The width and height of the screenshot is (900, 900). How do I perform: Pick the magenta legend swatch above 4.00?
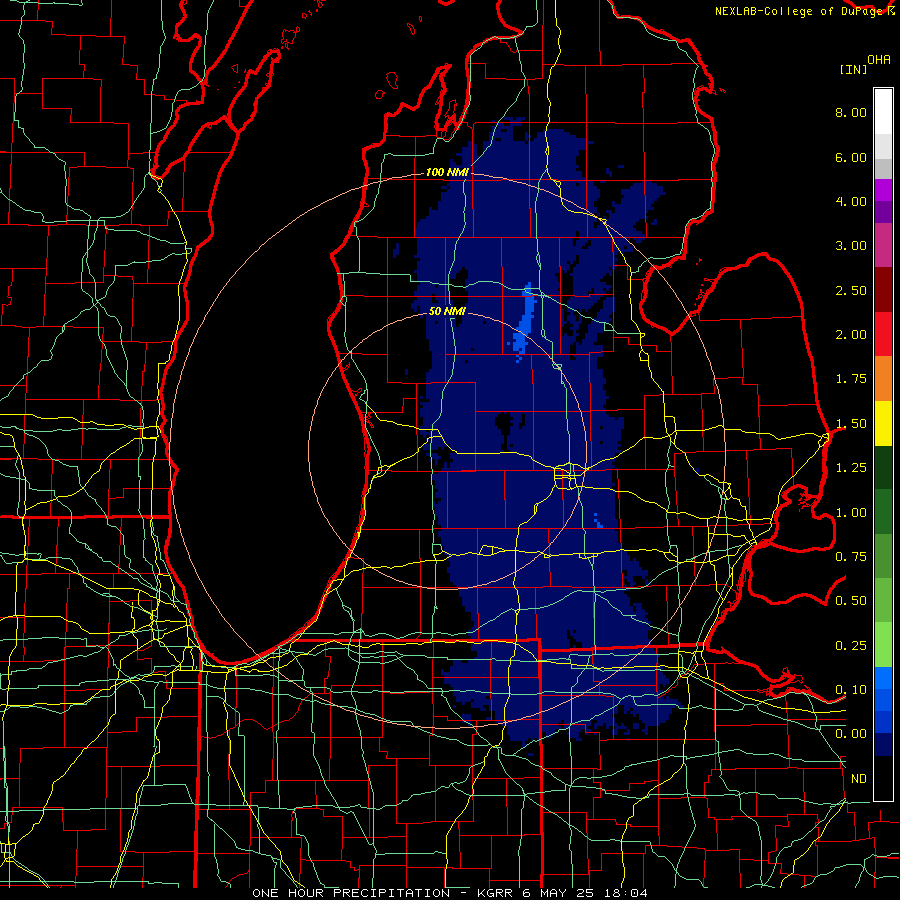pyautogui.click(x=883, y=190)
